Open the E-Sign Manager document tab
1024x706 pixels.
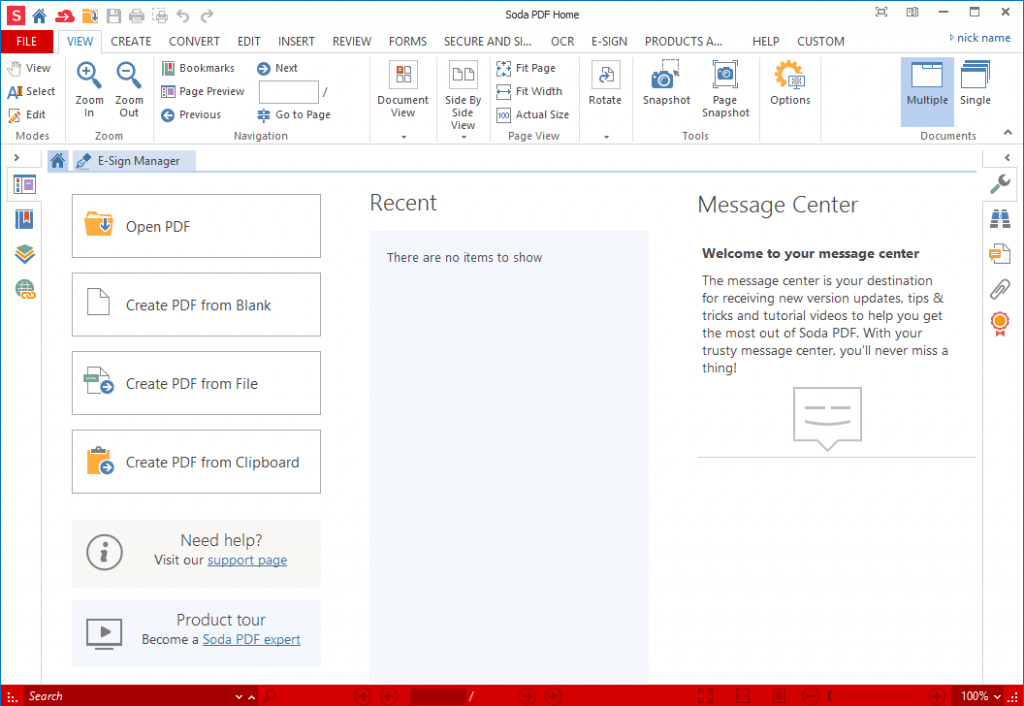135,161
